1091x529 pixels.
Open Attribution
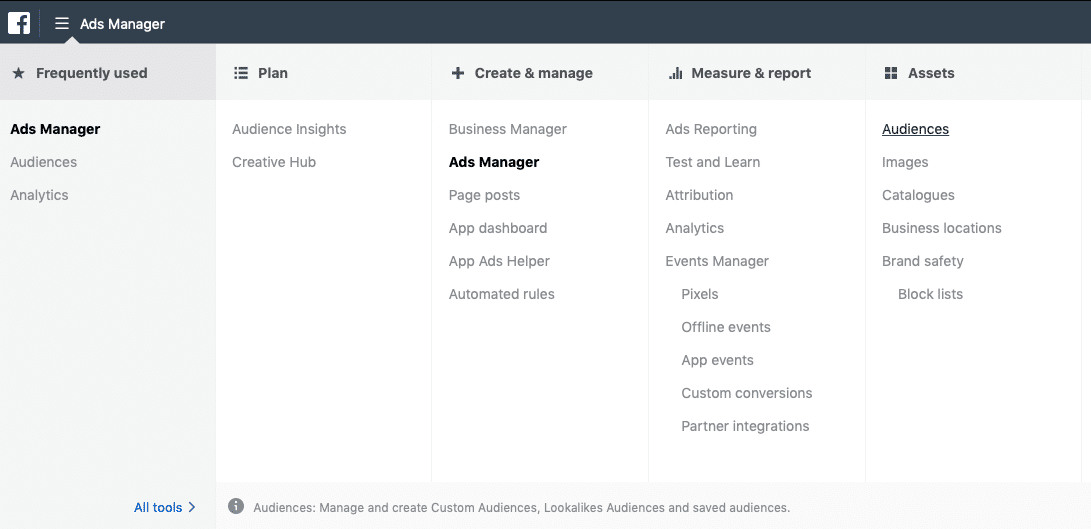[699, 195]
